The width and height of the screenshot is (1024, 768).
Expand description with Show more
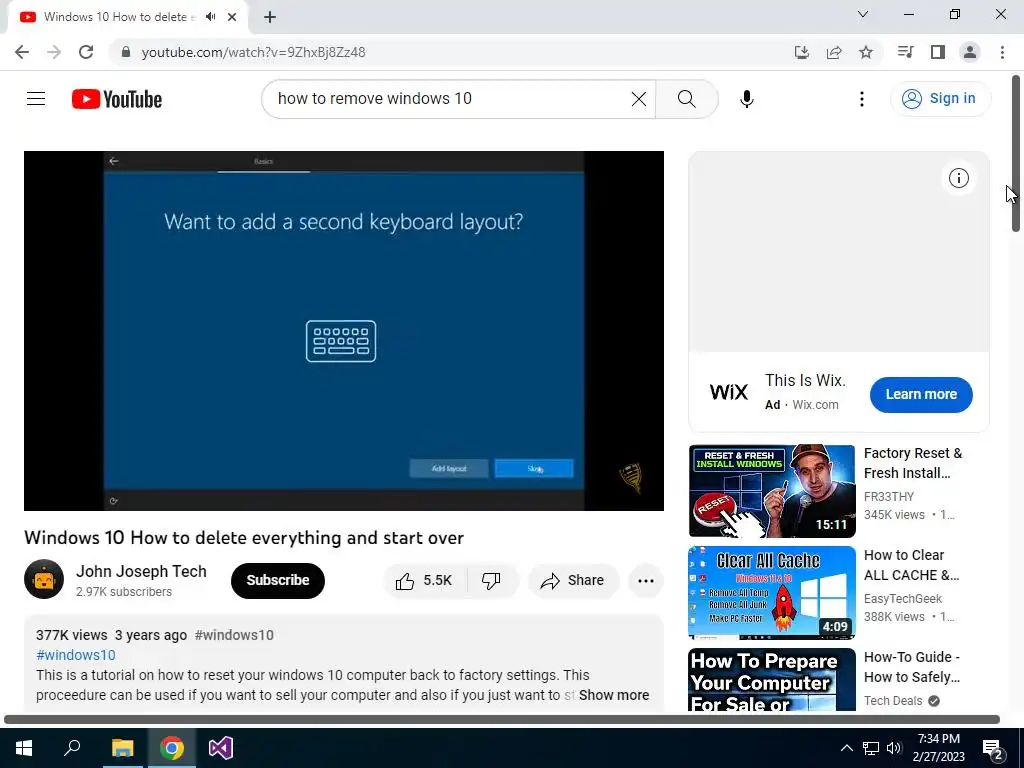(x=614, y=695)
